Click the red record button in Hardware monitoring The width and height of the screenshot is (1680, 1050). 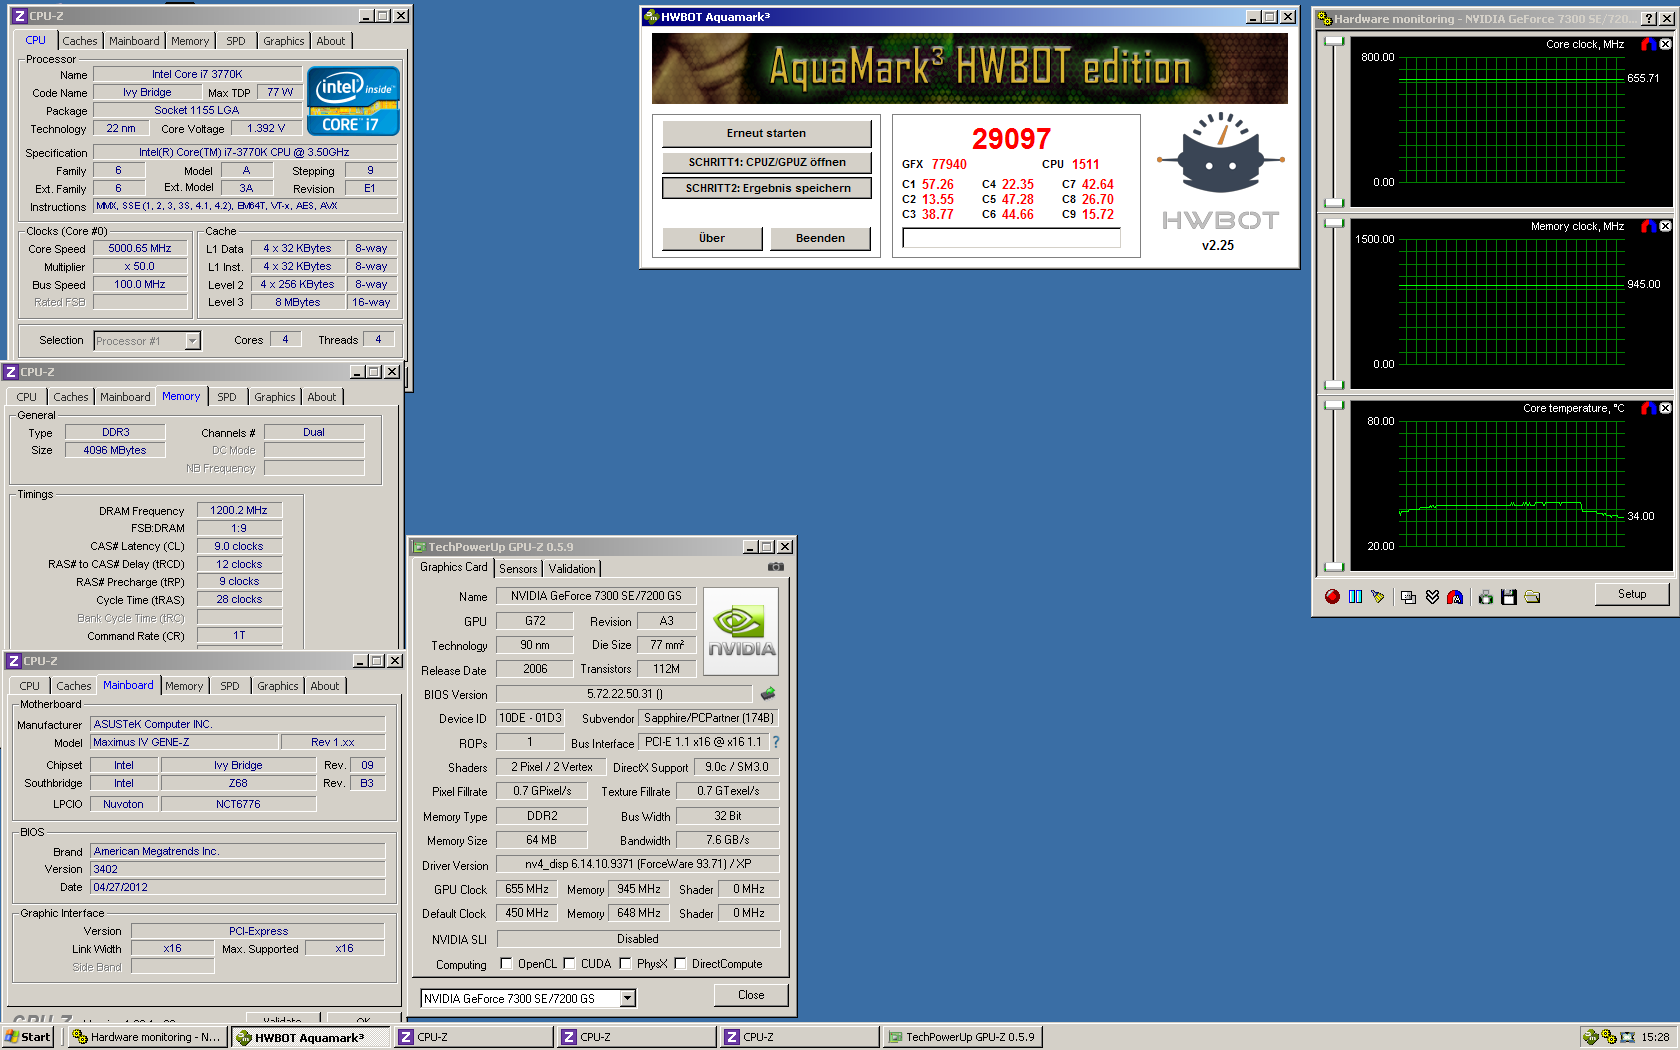pos(1332,597)
